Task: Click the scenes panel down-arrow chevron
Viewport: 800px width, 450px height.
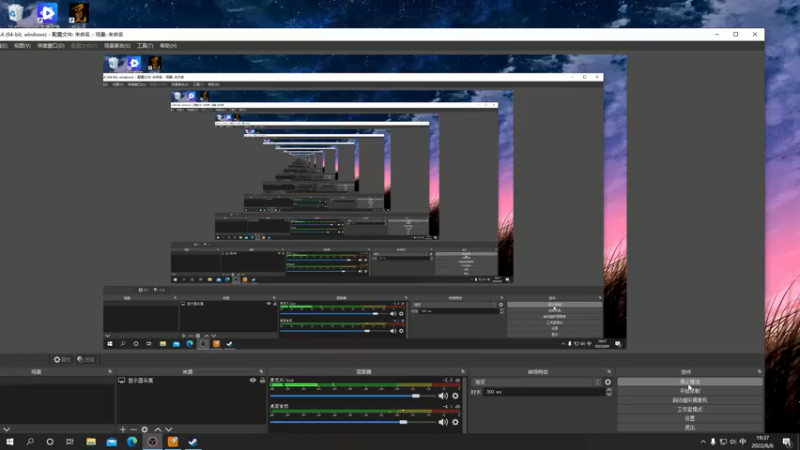Action: tap(6, 430)
